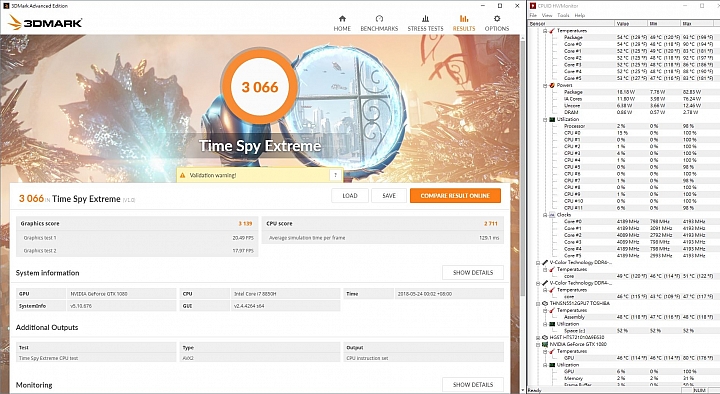Image resolution: width=720 pixels, height=394 pixels.
Task: Open the OPTIONS tab
Action: pos(497,23)
